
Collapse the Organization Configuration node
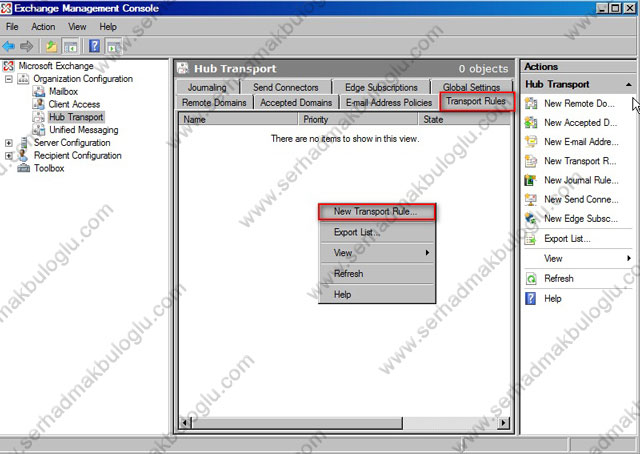(x=9, y=79)
